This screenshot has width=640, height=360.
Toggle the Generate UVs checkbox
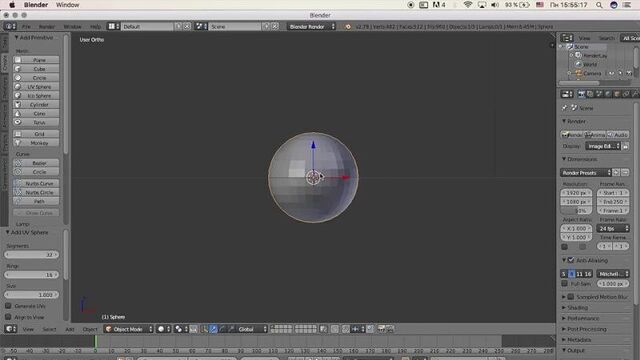[x=8, y=306]
